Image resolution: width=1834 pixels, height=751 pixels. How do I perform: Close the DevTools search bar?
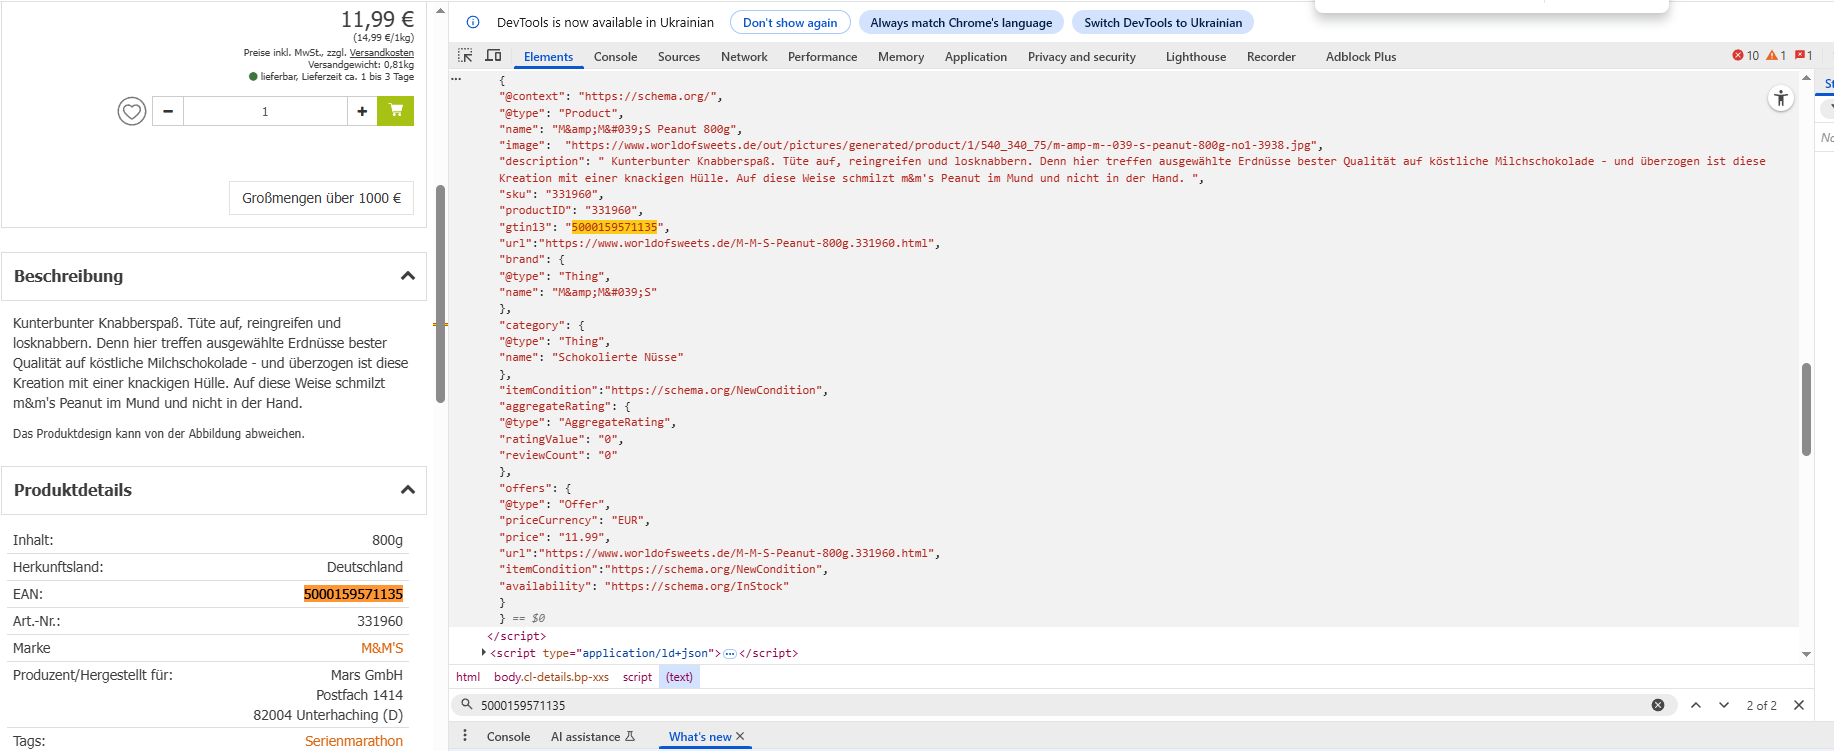pos(1799,705)
